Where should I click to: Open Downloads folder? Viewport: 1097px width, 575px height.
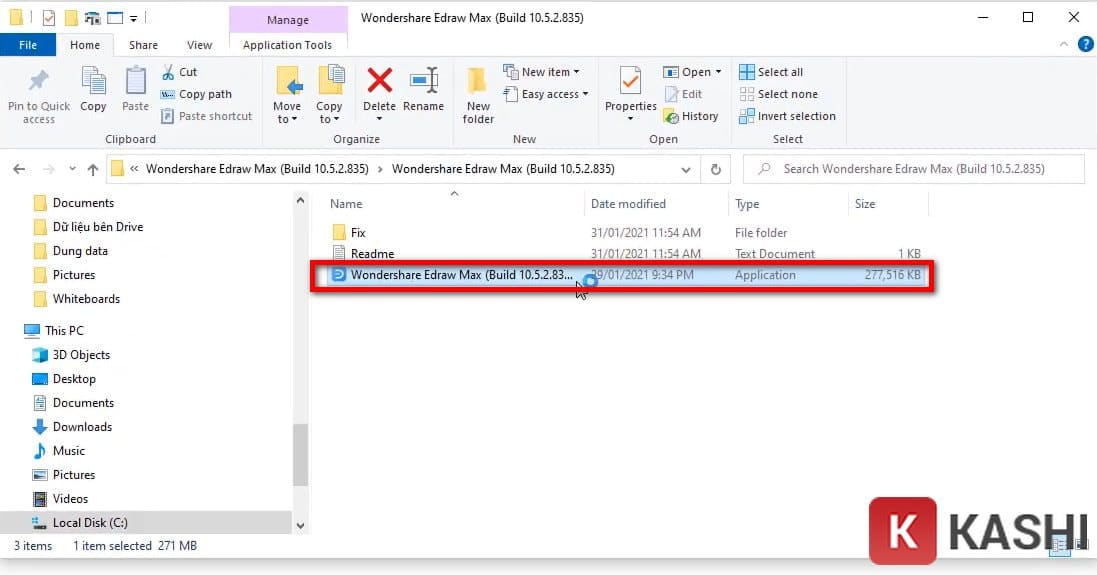[82, 427]
